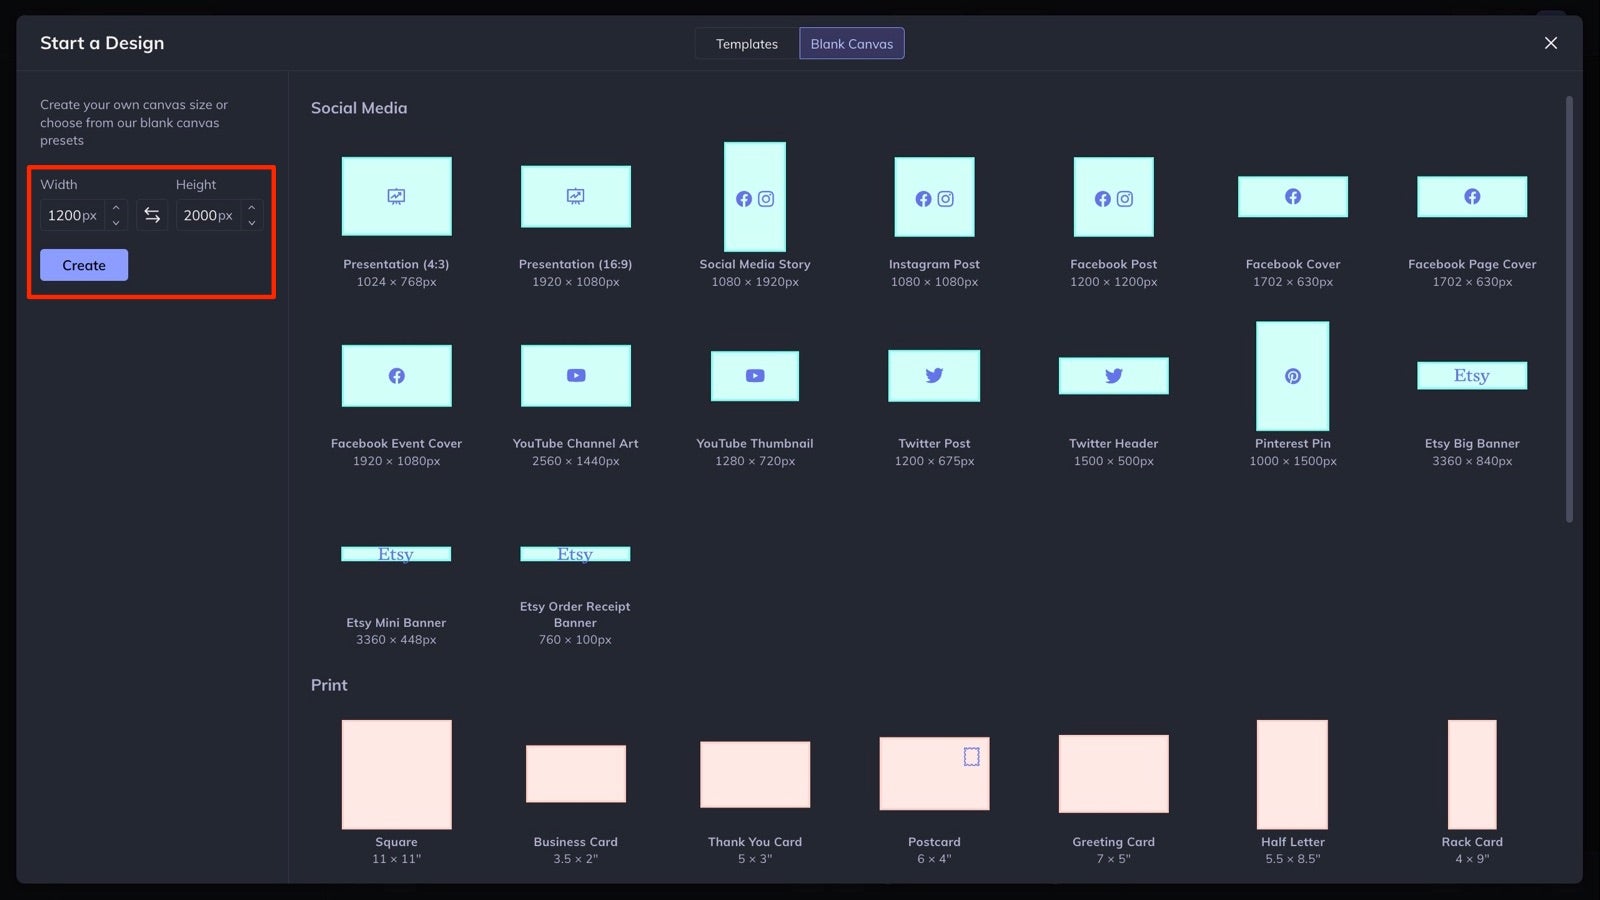
Task: Choose the Postcard print preset
Action: pos(933,774)
